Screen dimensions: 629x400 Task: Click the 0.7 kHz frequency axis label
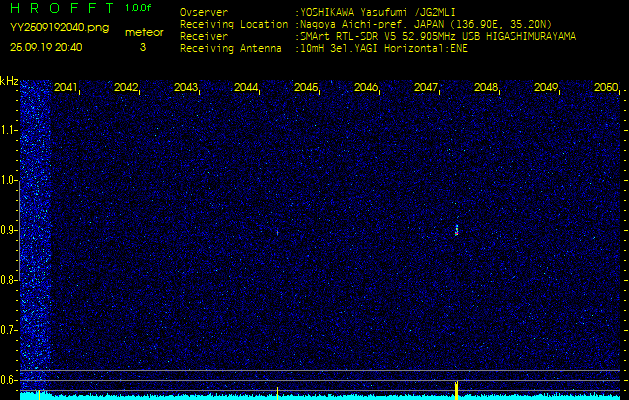pos(9,329)
